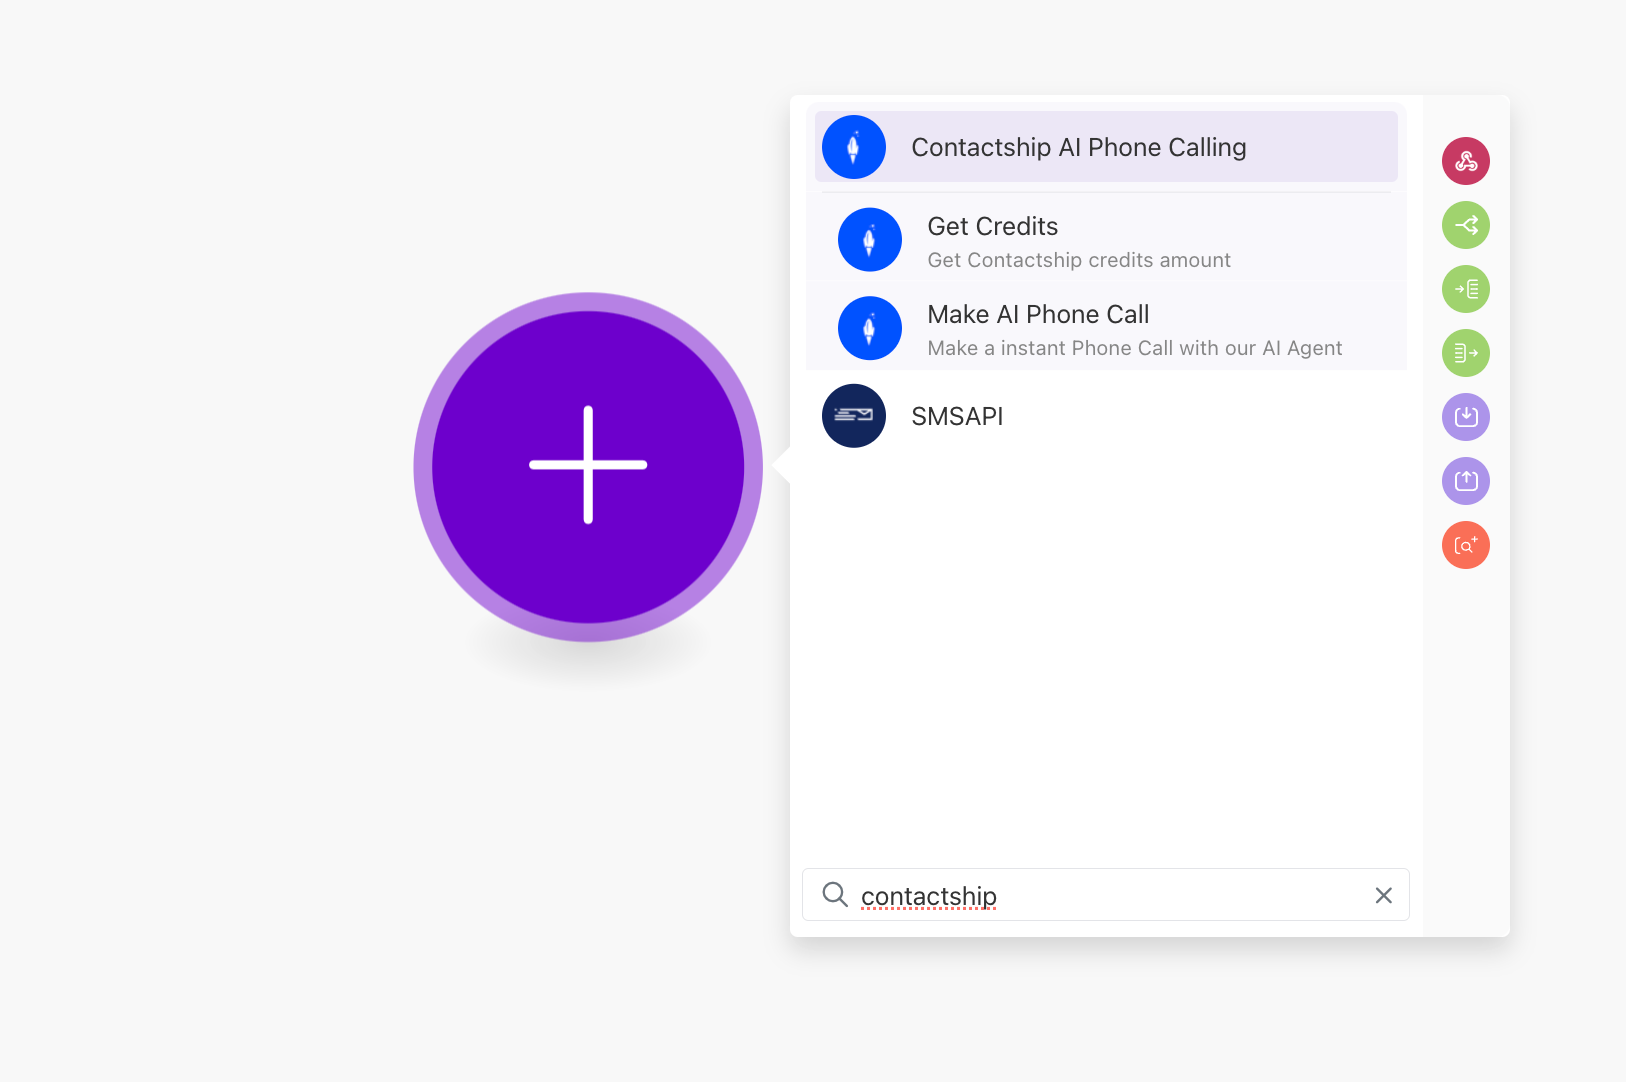The image size is (1626, 1082).
Task: Open the Webhooks tool (red icon)
Action: [x=1466, y=161]
